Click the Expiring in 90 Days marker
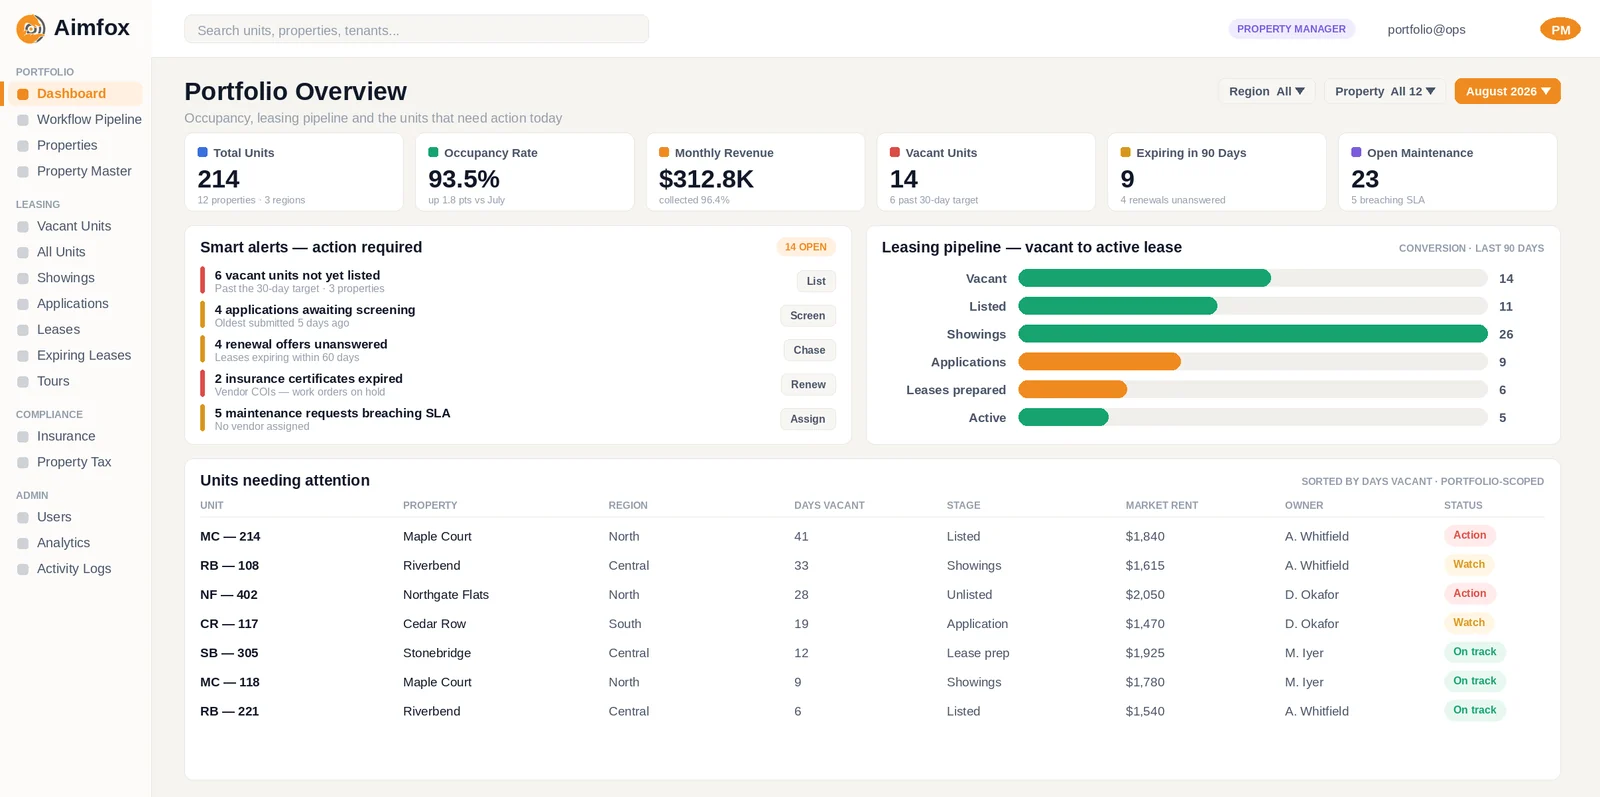Image resolution: width=1600 pixels, height=797 pixels. pos(1126,152)
